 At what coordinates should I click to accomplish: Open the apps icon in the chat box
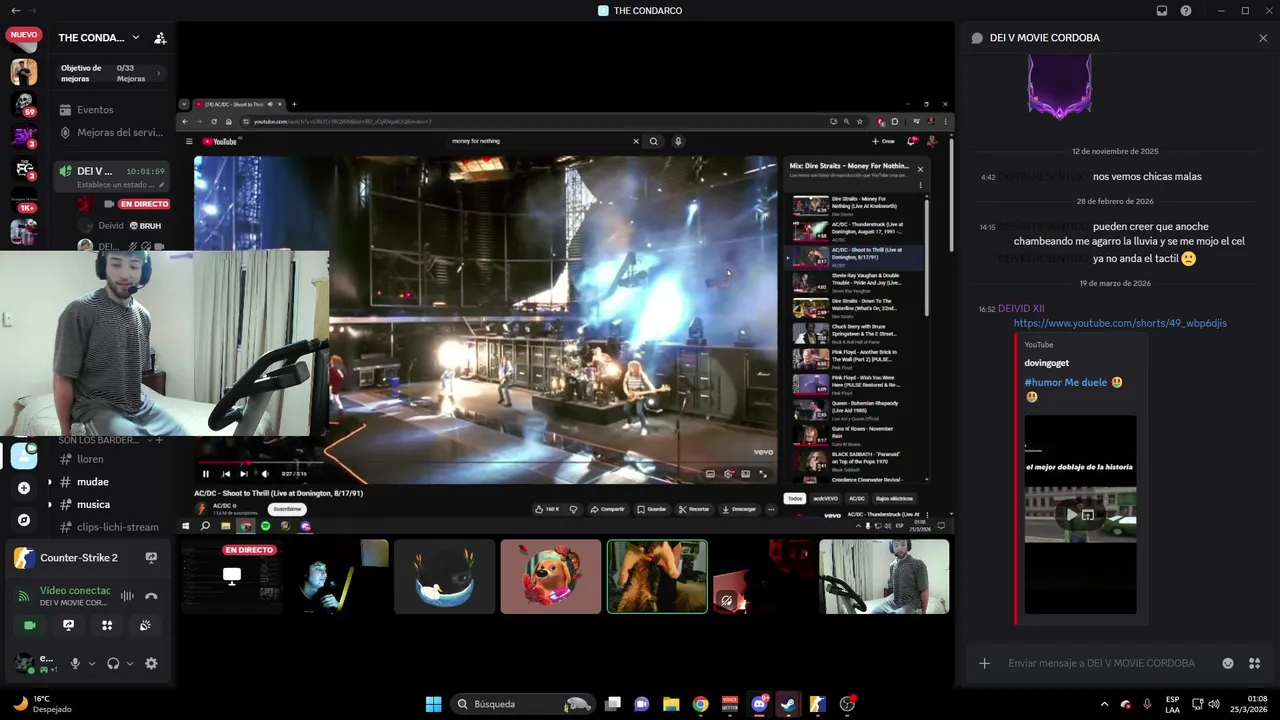click(1254, 663)
